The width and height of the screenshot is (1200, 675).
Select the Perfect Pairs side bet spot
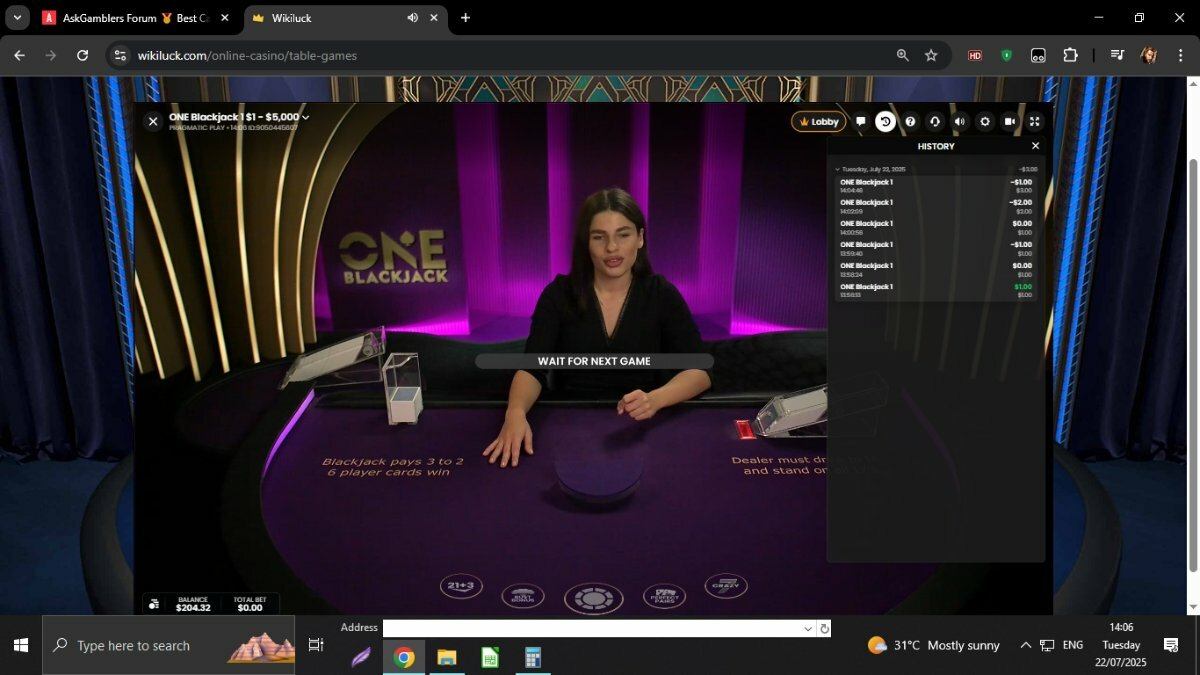664,596
